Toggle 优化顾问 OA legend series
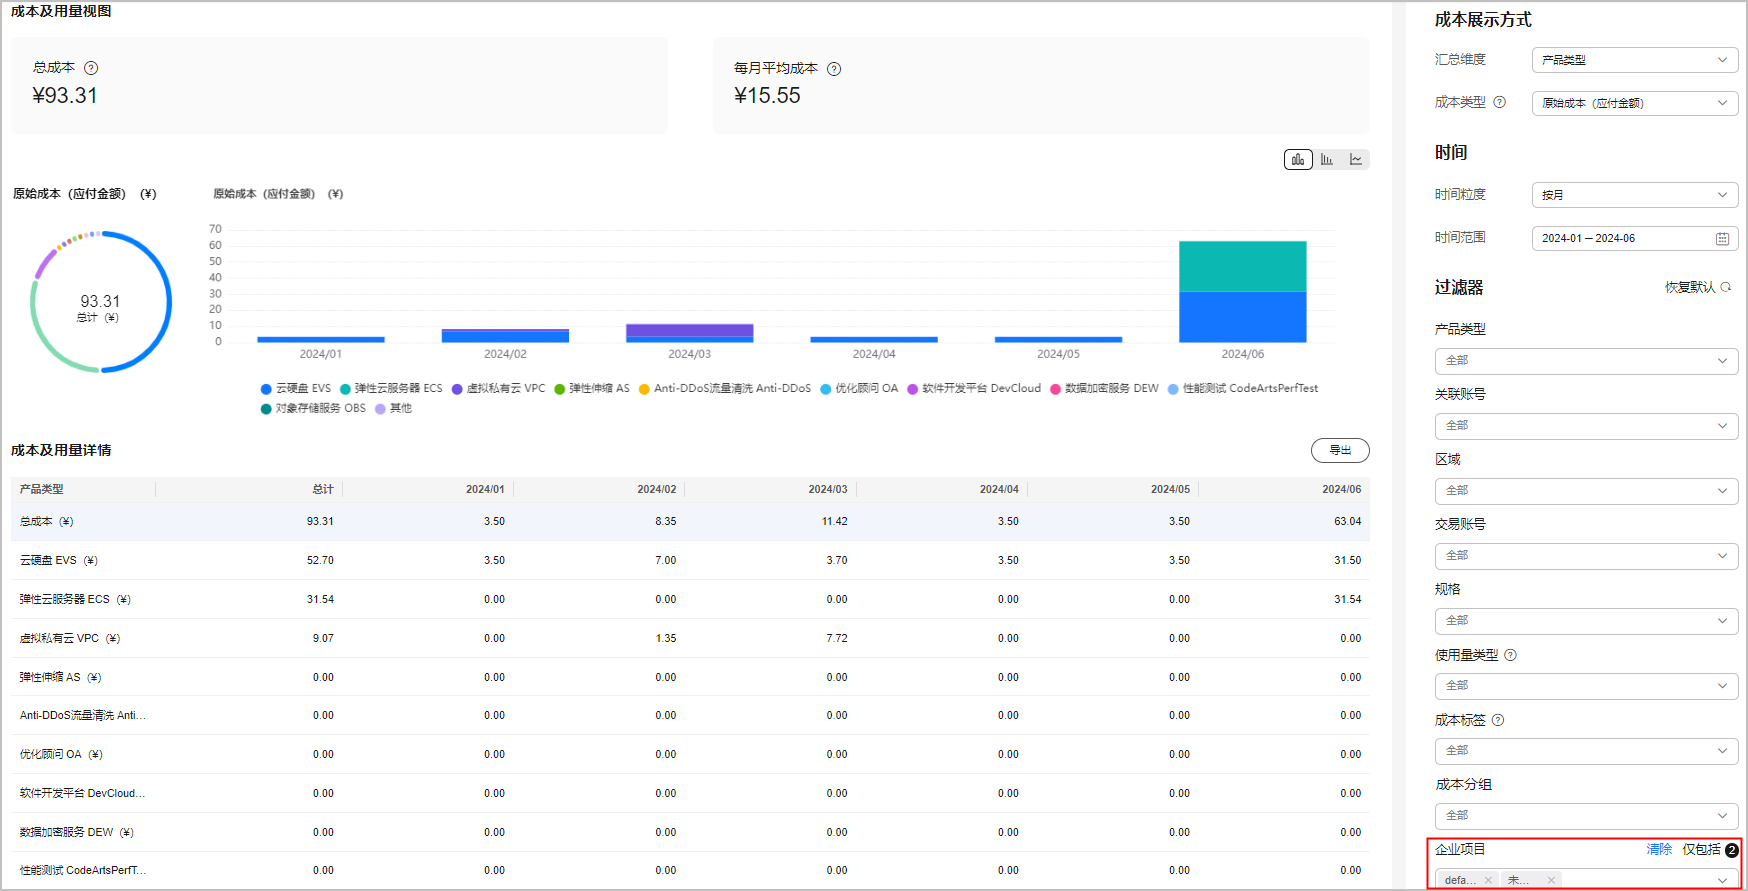Viewport: 1748px width, 891px height. pyautogui.click(x=859, y=389)
